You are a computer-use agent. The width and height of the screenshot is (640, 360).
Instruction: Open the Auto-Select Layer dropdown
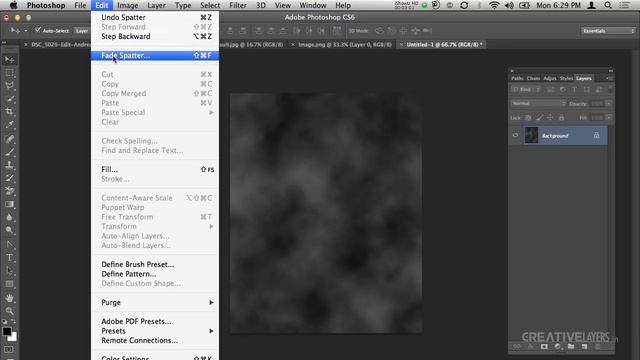82,31
